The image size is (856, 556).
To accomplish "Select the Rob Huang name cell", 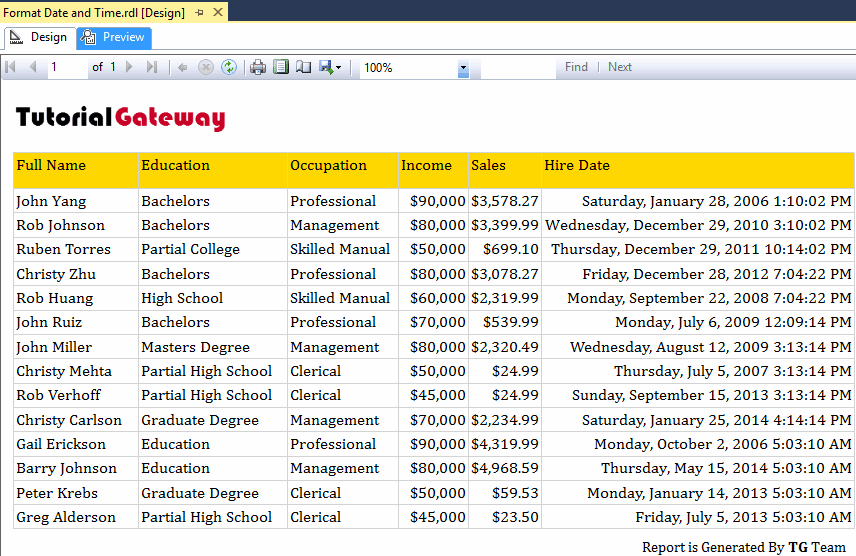I will [76, 298].
